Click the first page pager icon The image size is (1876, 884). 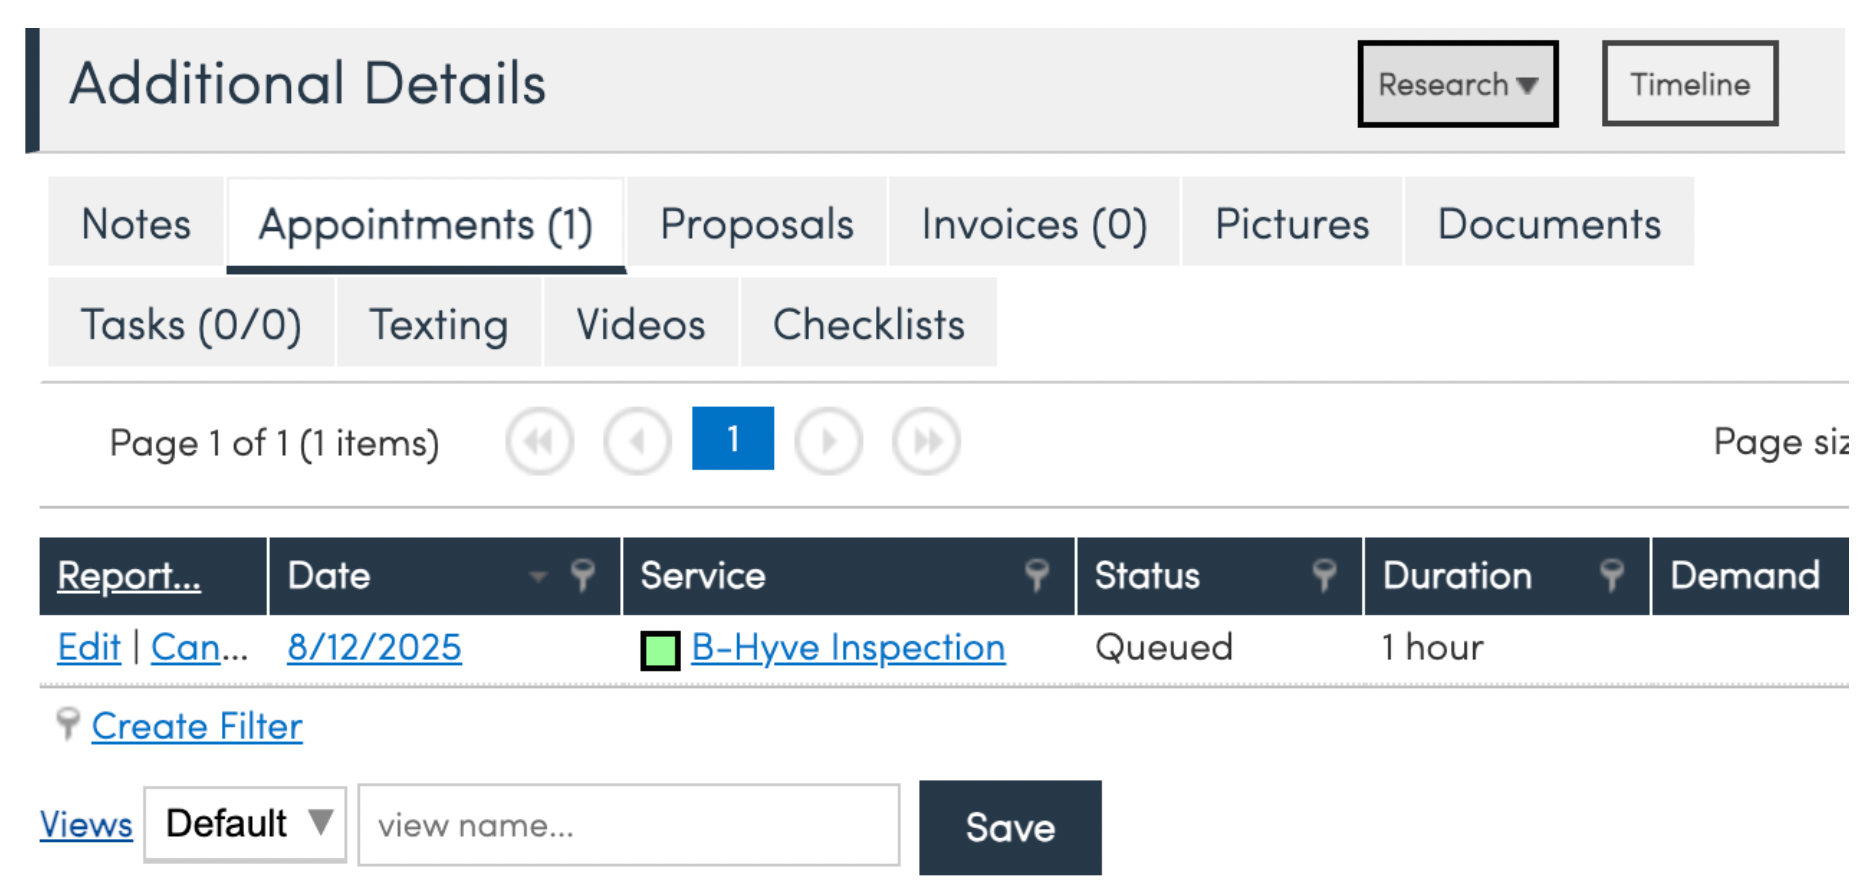[539, 441]
